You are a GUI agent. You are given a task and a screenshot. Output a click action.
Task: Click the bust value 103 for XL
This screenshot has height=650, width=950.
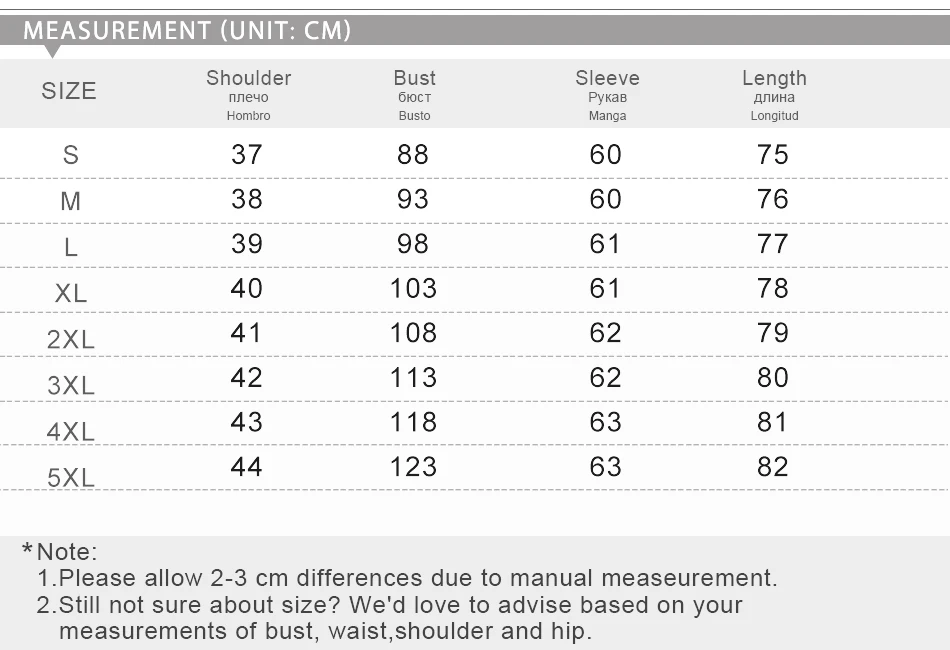[413, 288]
